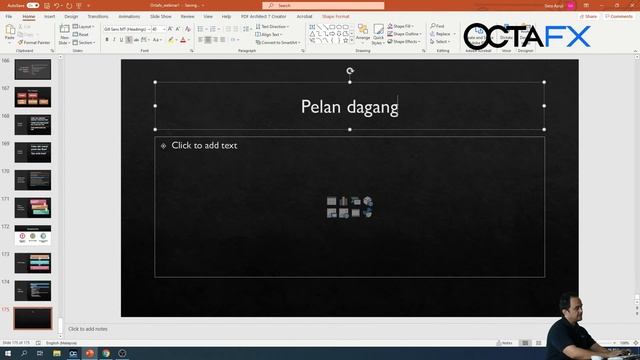Click Format Painter
Screen dimensions: 640x360
[34, 42]
